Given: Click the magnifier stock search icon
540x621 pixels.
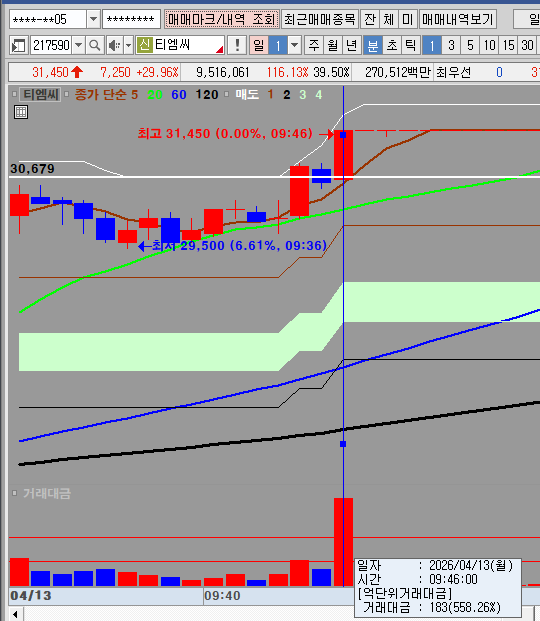Looking at the screenshot, I should (x=95, y=46).
